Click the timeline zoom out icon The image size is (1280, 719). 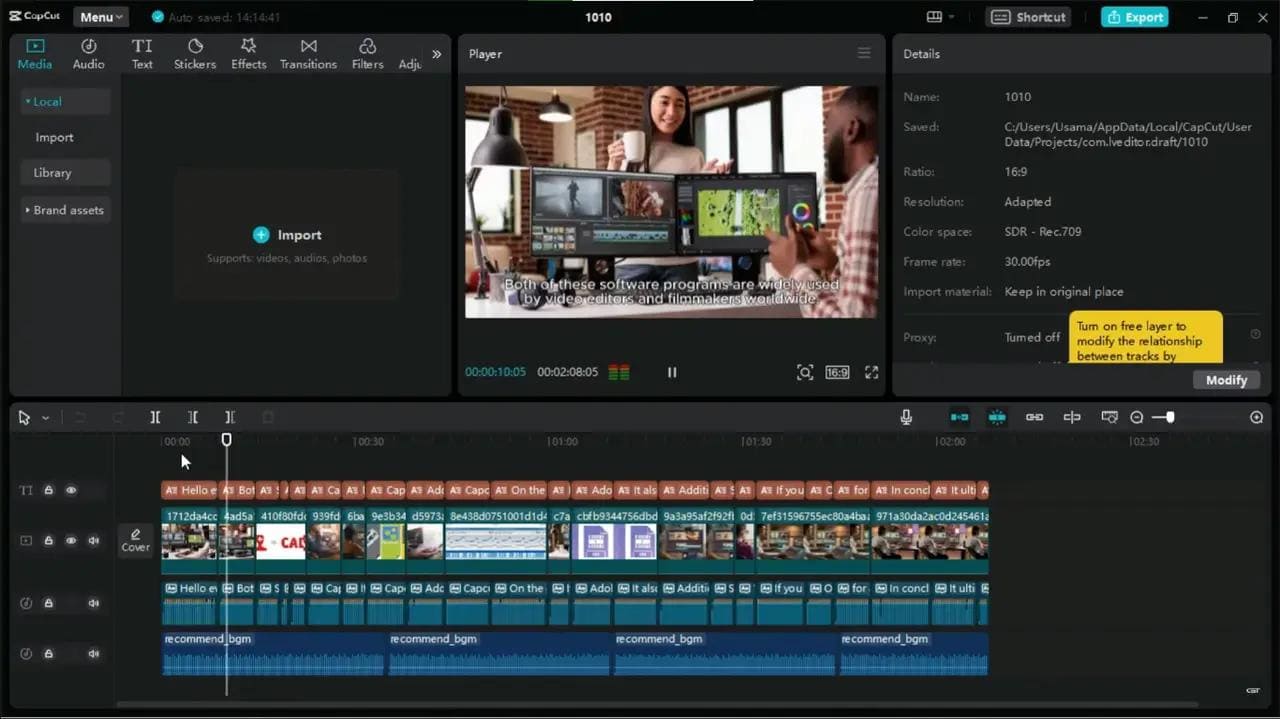point(1137,417)
